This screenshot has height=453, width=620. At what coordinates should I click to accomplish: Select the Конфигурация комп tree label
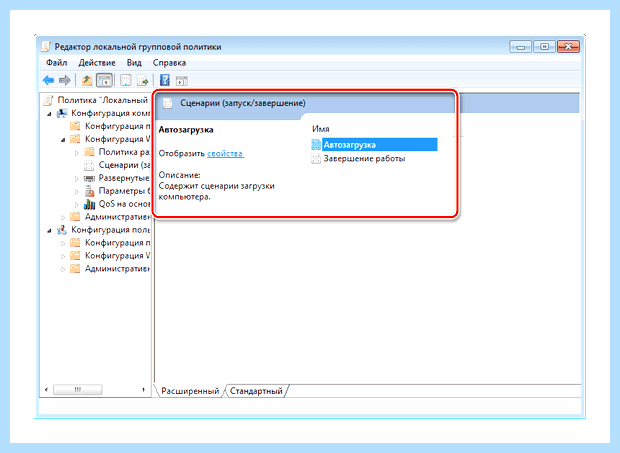click(111, 113)
